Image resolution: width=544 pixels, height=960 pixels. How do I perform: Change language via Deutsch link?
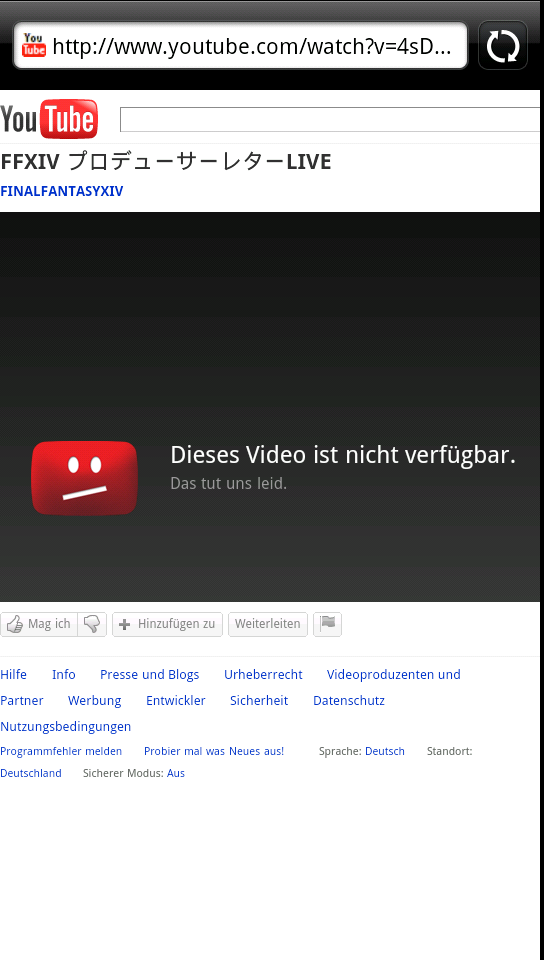point(385,751)
